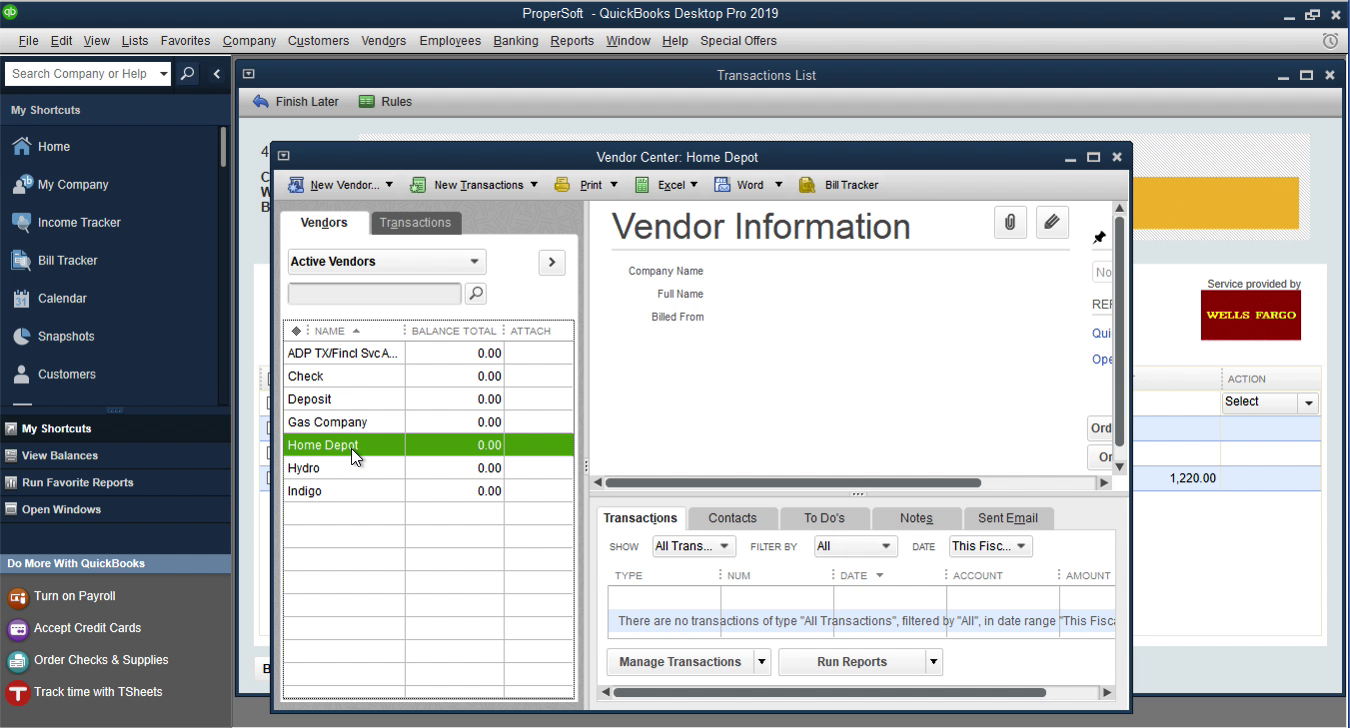Switch to the To Do's tab

(x=824, y=518)
